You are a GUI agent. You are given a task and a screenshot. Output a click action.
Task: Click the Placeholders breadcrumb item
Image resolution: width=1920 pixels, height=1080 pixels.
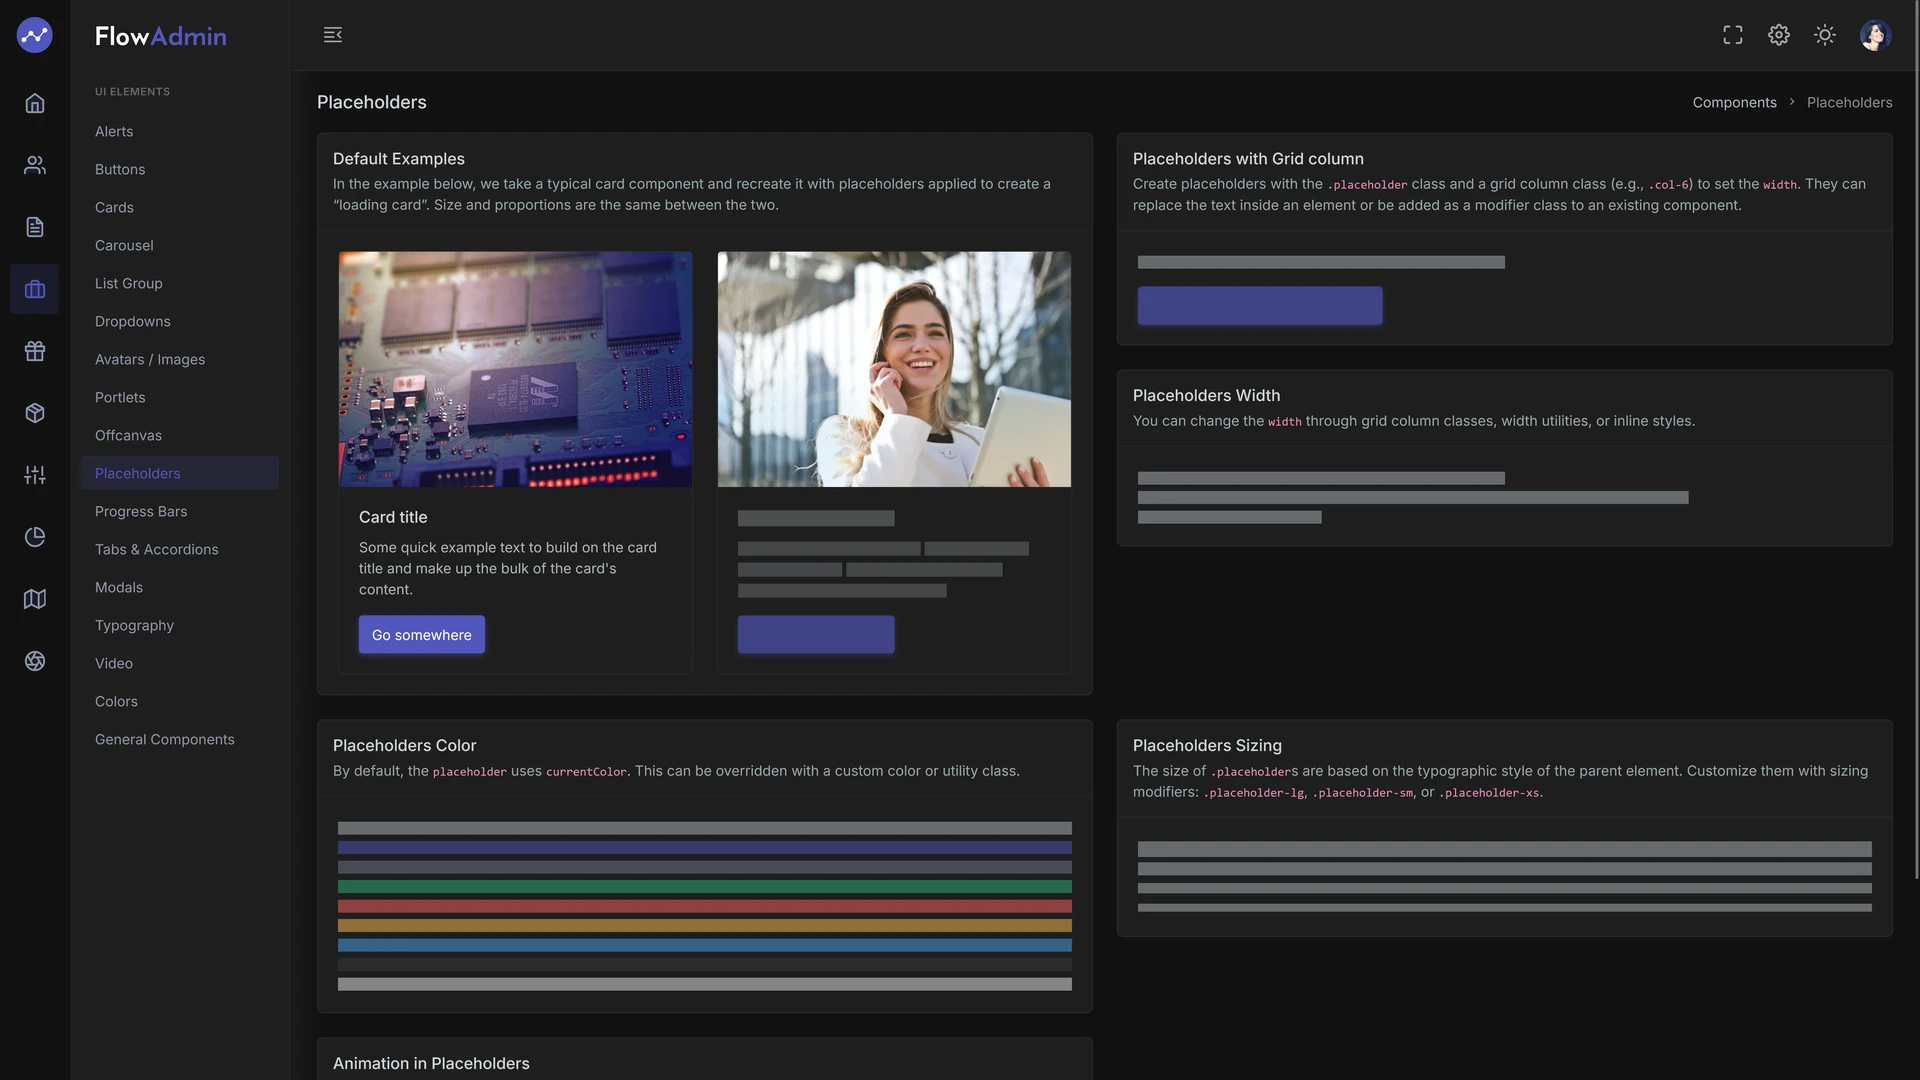[1849, 102]
